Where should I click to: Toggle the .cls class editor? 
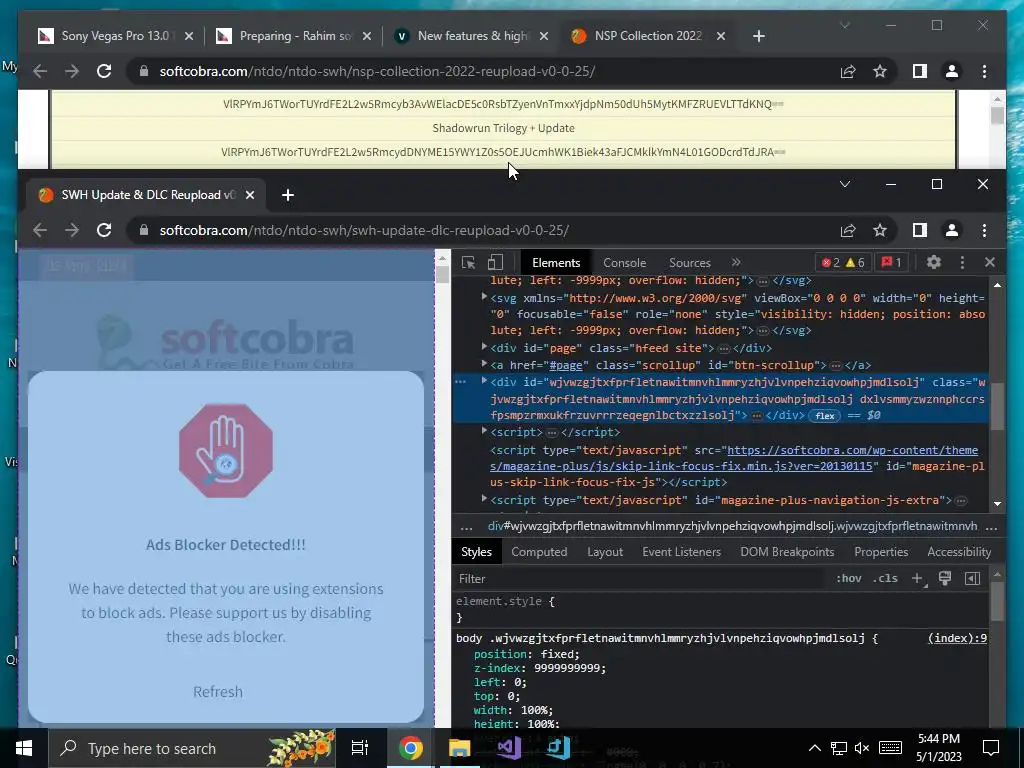click(x=885, y=579)
